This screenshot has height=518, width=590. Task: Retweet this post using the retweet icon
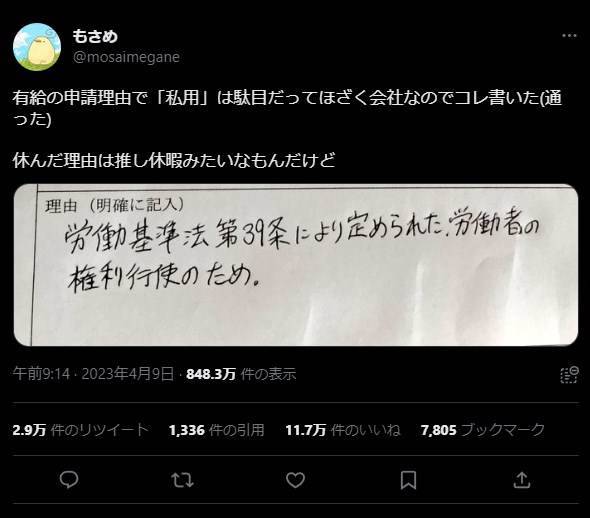[182, 480]
